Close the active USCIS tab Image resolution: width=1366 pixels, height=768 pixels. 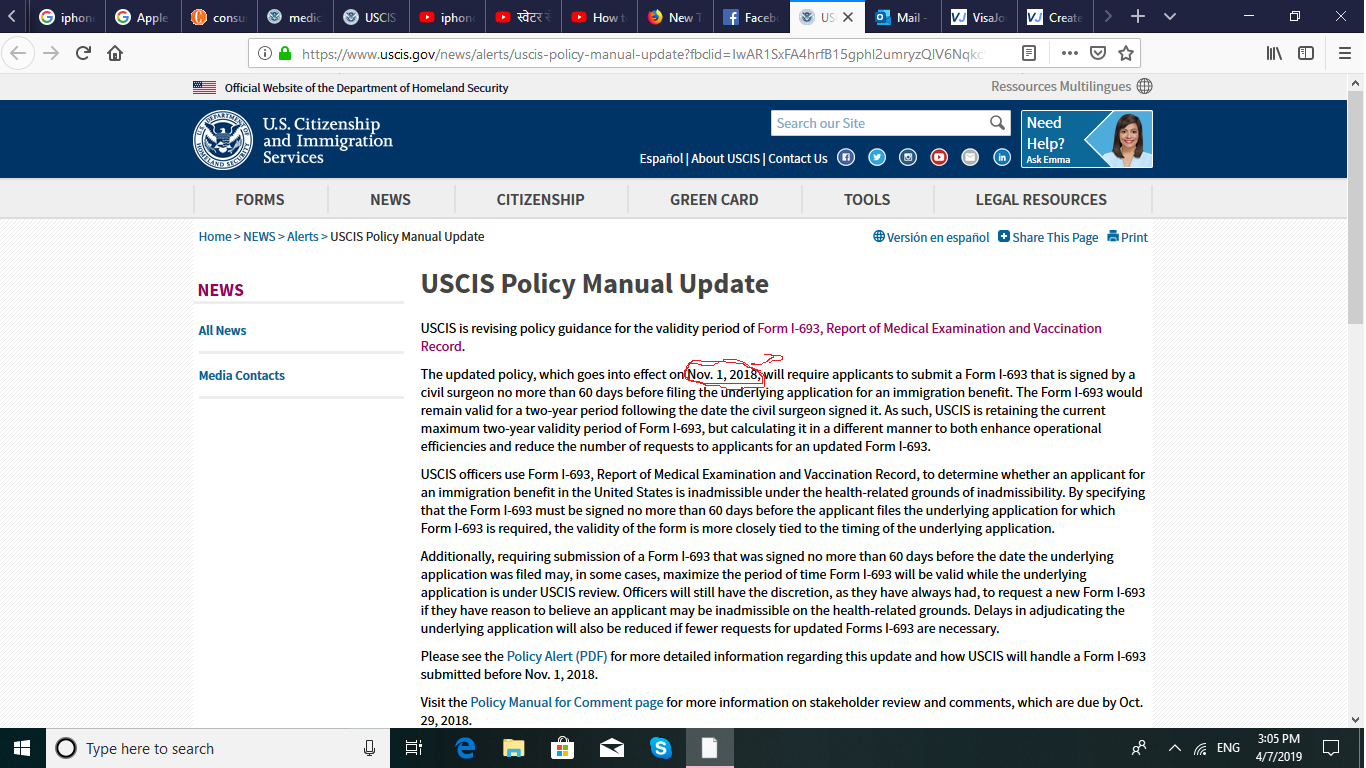click(x=848, y=17)
